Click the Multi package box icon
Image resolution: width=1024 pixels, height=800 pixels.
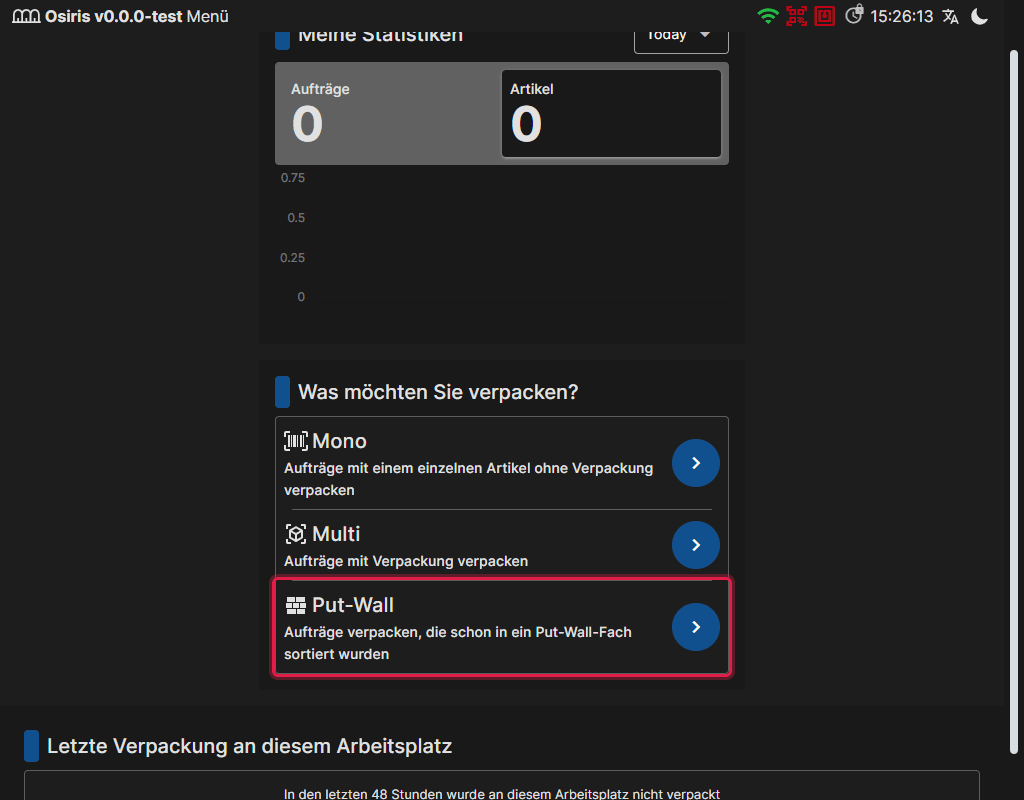296,534
